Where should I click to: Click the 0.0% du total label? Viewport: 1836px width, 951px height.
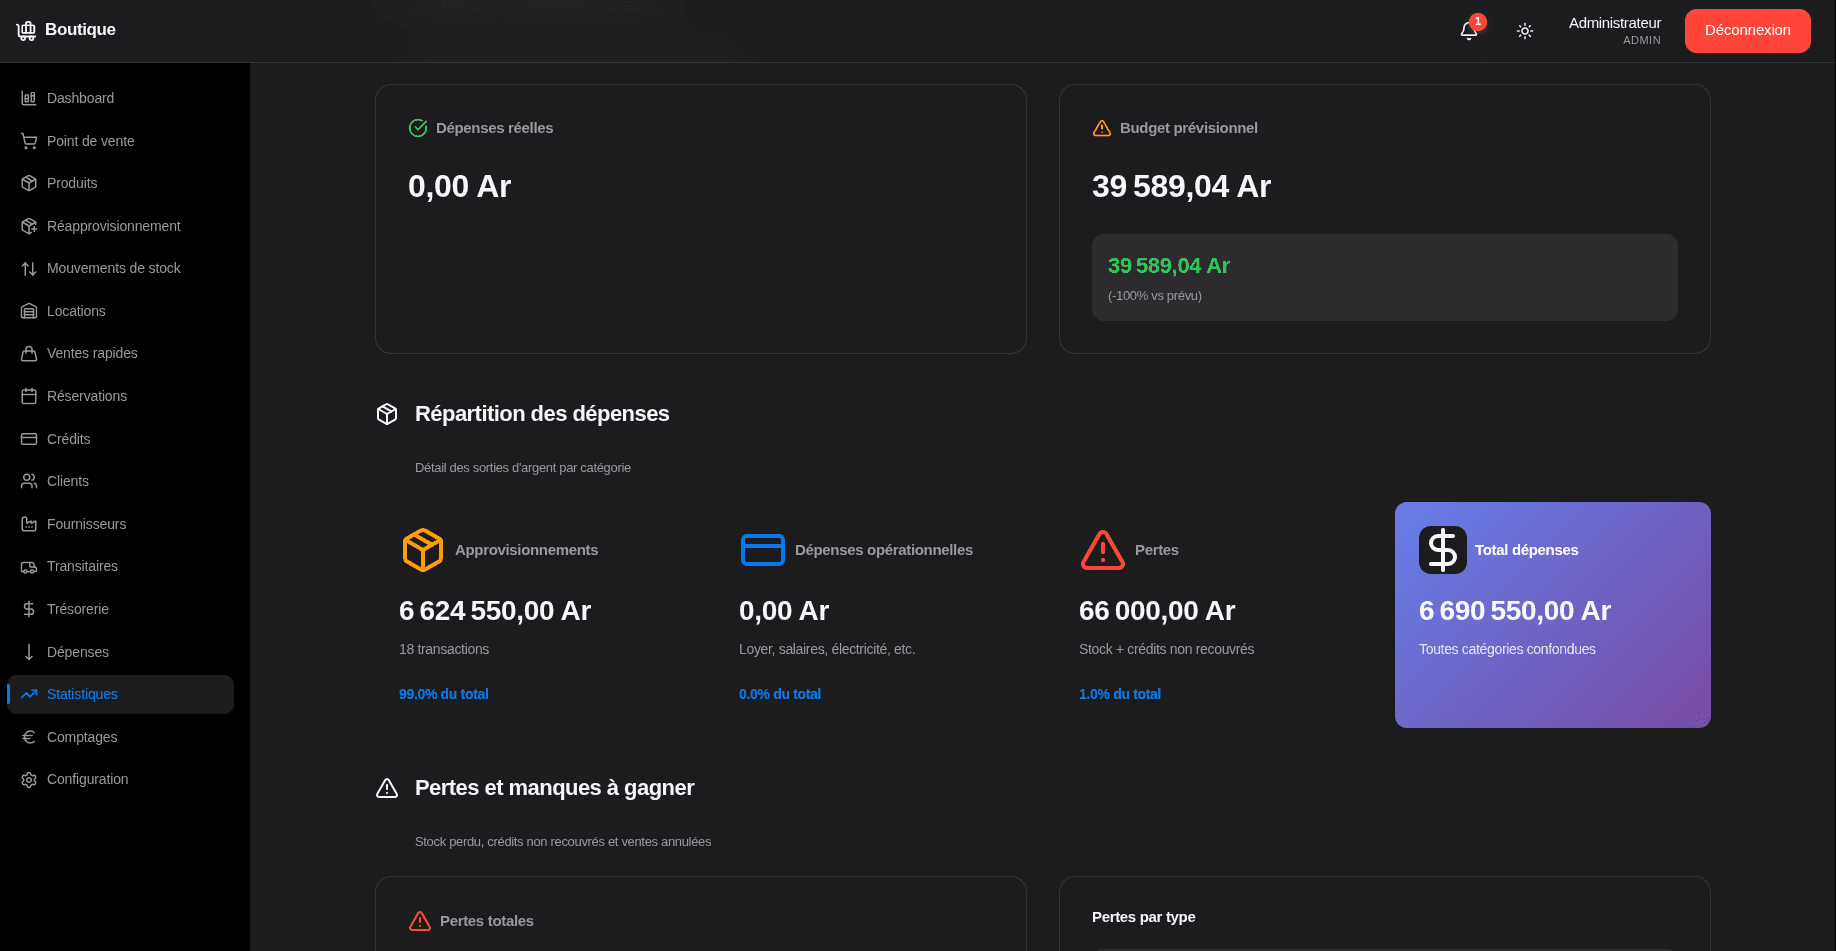click(x=780, y=694)
